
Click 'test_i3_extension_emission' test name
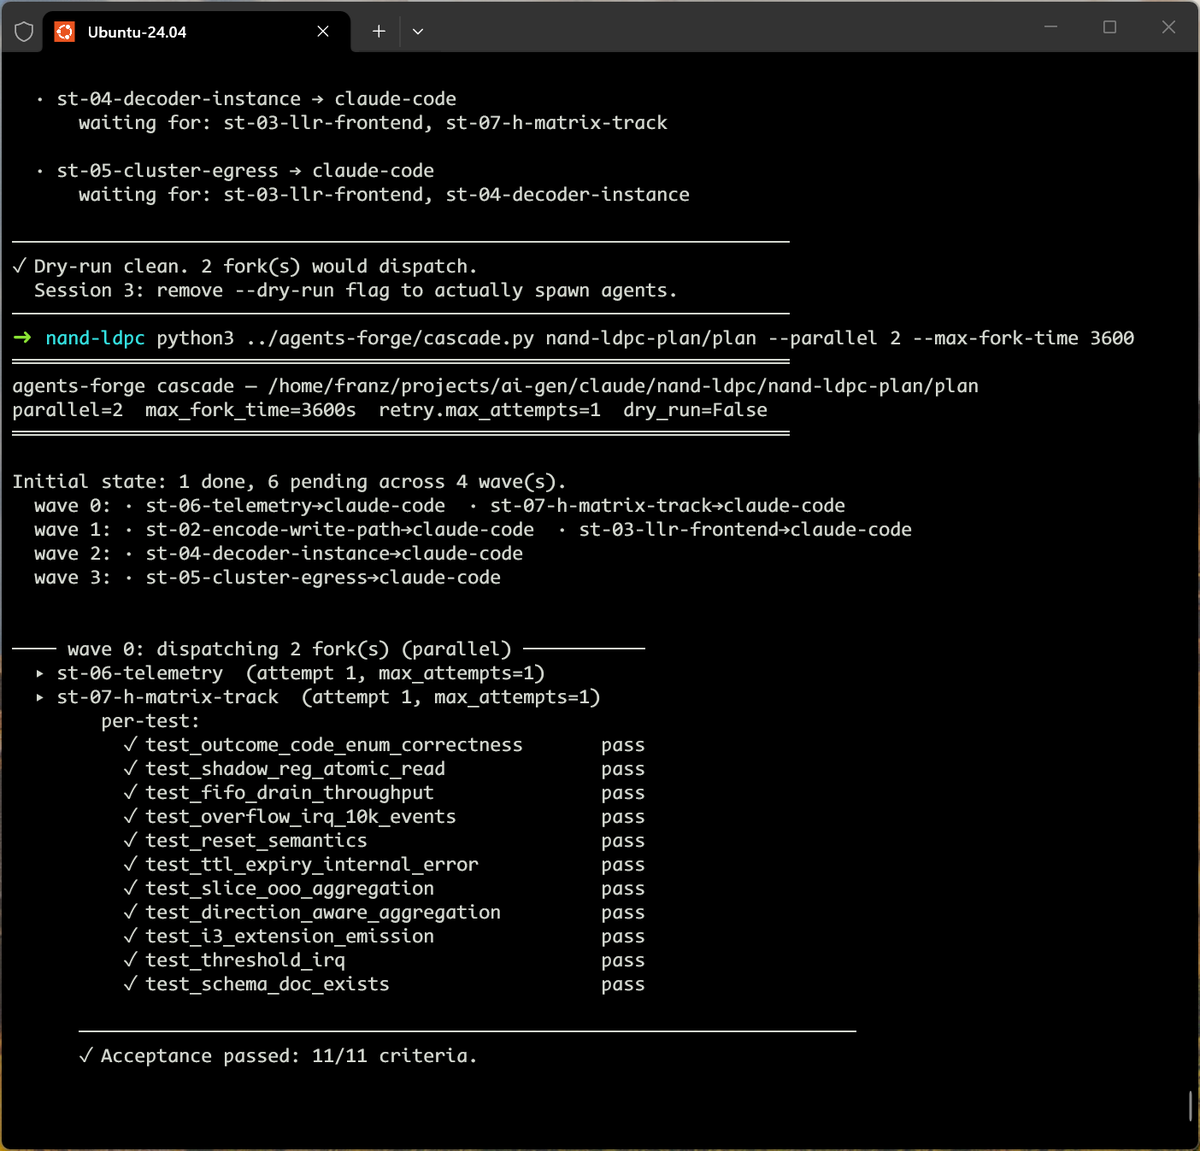click(x=290, y=938)
